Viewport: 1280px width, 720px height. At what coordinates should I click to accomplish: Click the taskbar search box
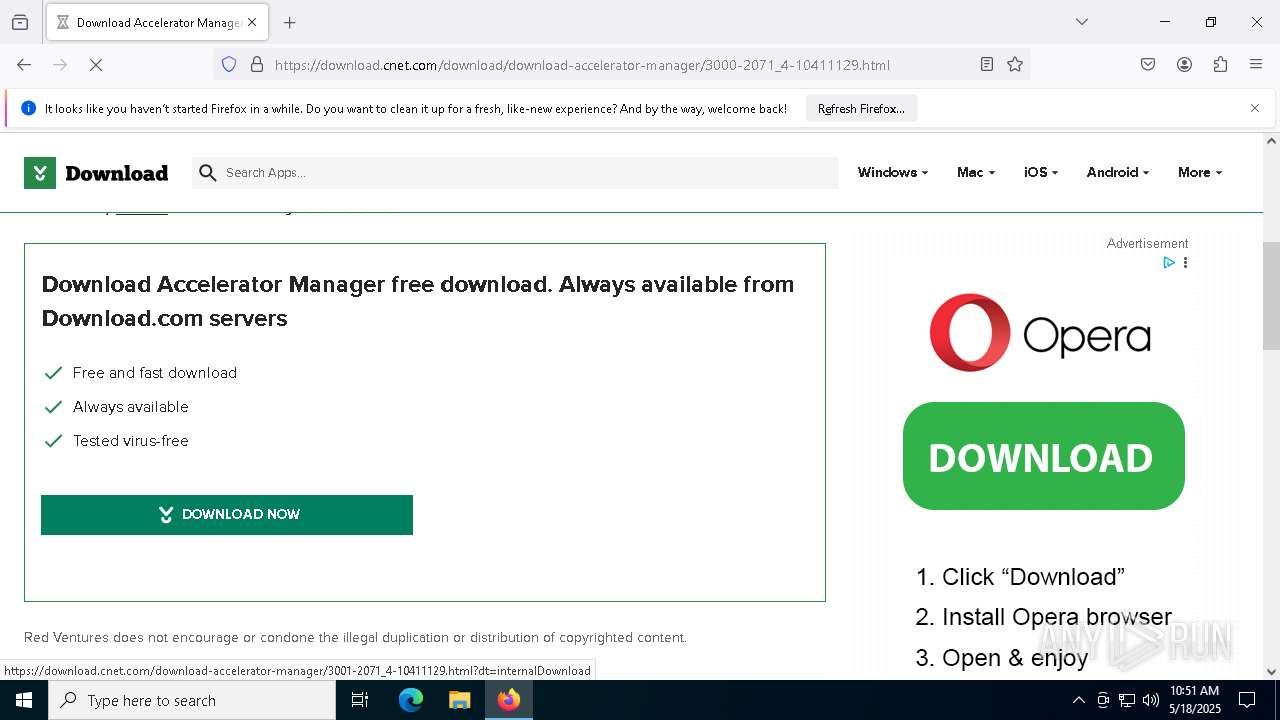click(192, 700)
